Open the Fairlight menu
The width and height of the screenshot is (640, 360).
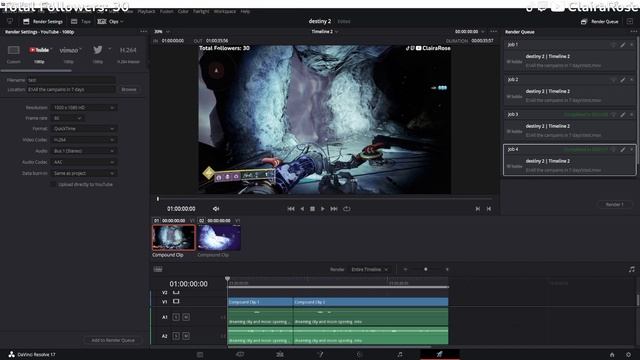(x=201, y=11)
